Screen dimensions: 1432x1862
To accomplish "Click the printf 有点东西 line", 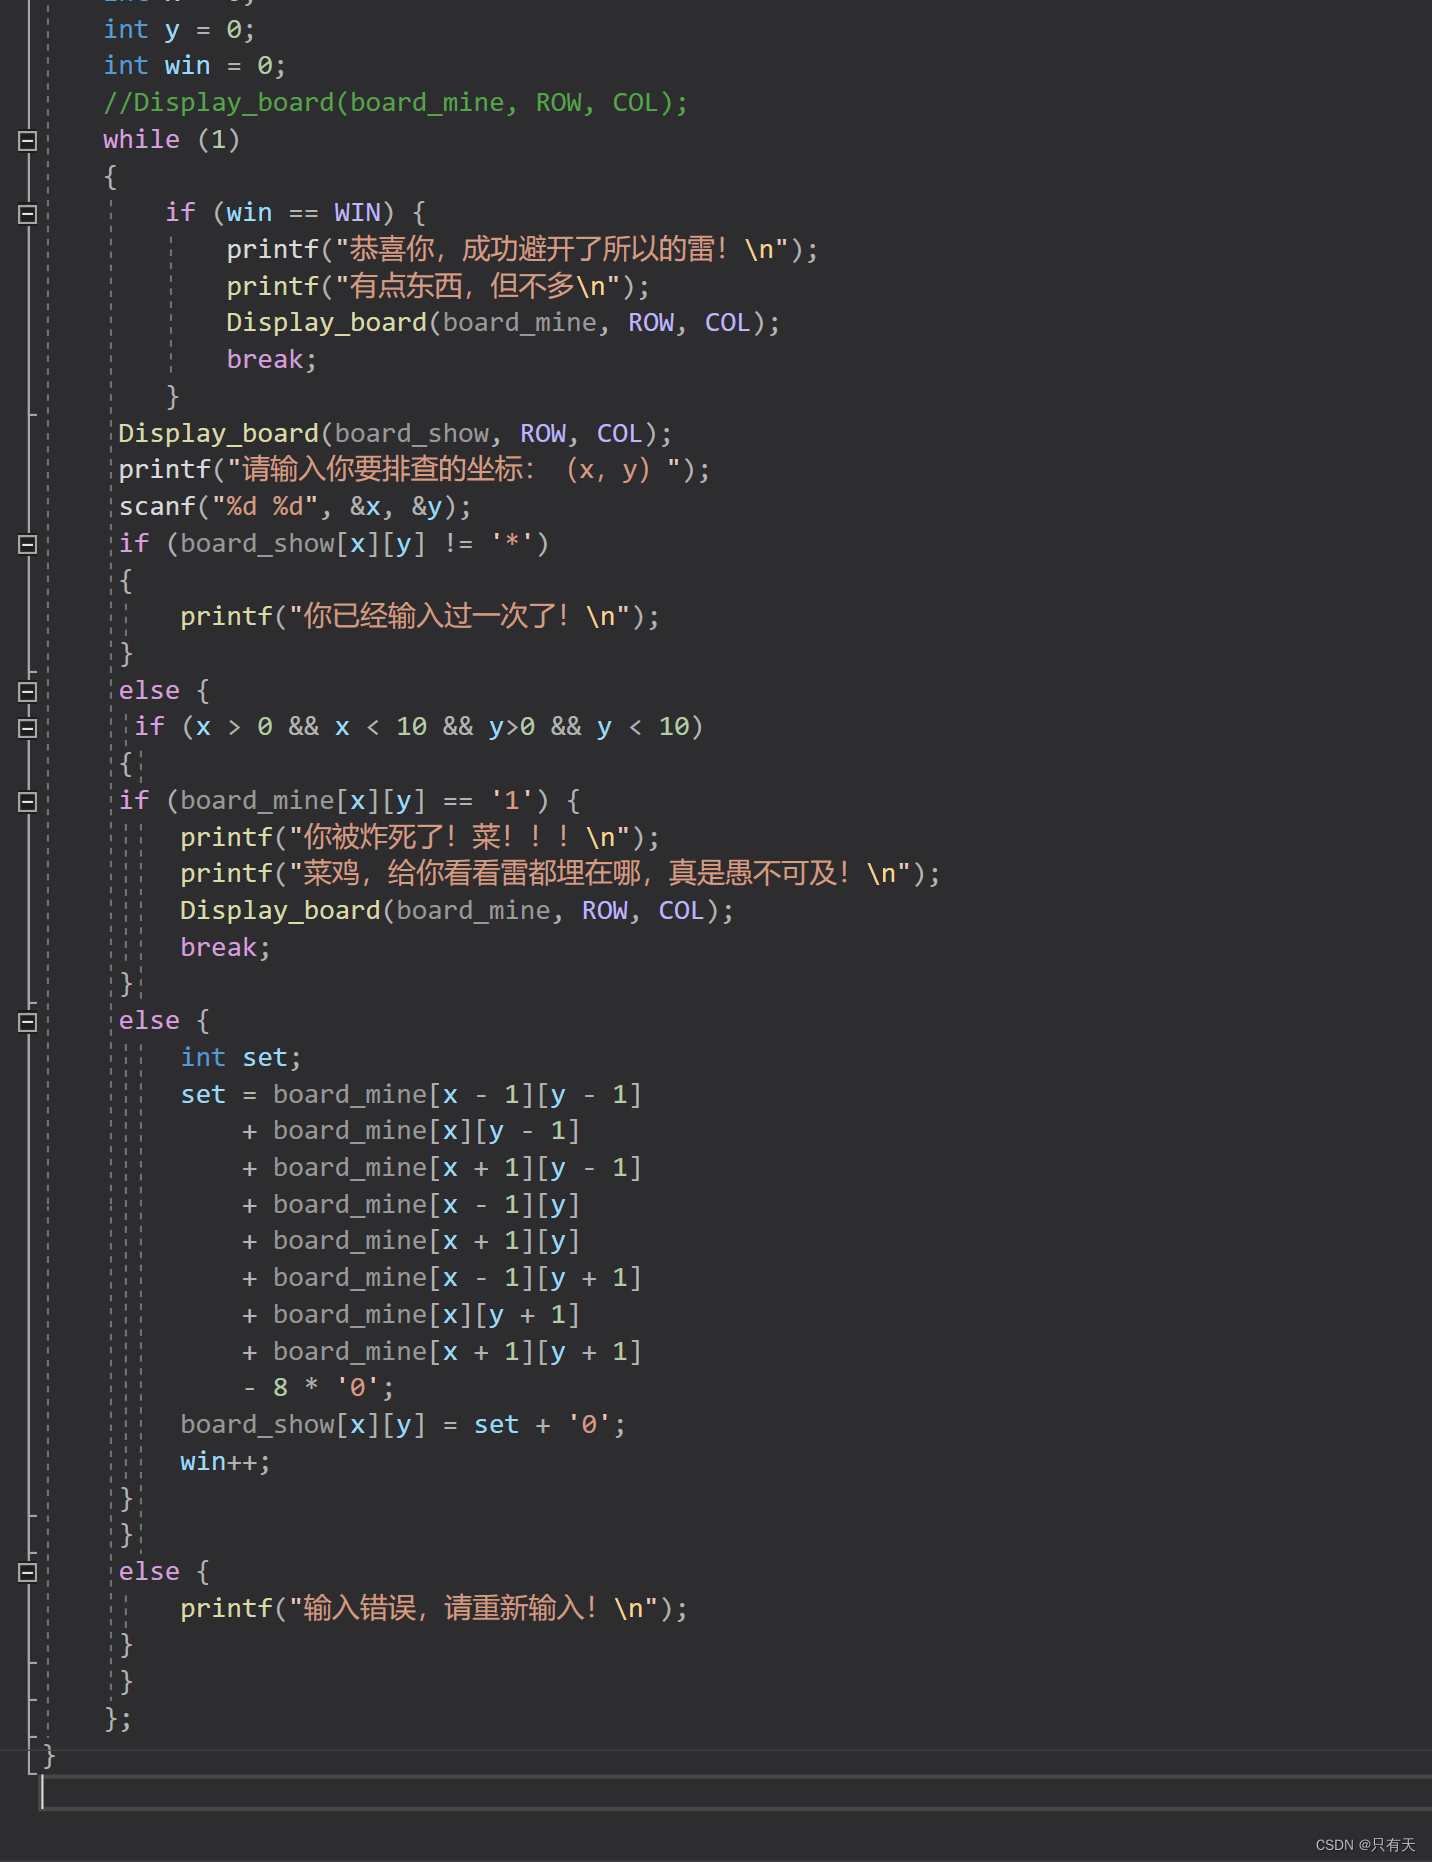I will [x=438, y=287].
